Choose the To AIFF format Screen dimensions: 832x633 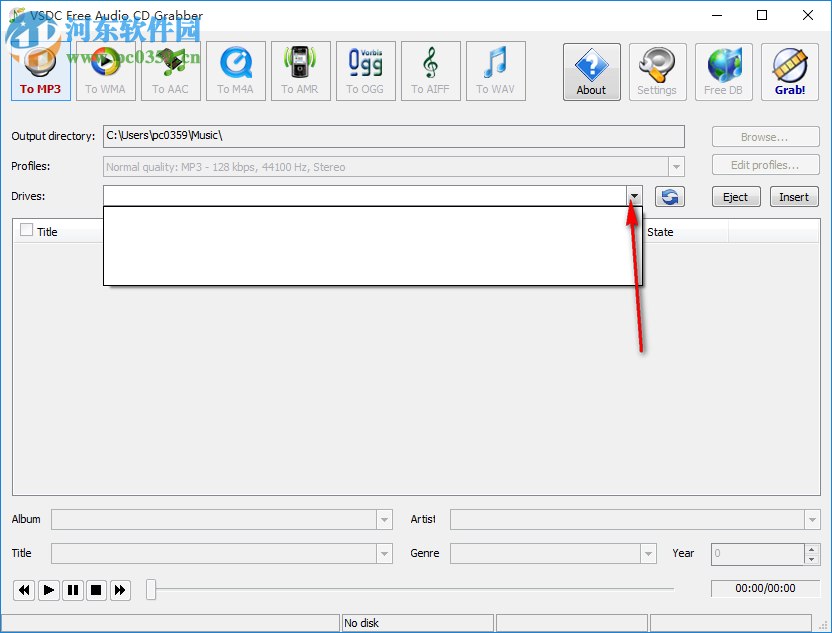(430, 70)
